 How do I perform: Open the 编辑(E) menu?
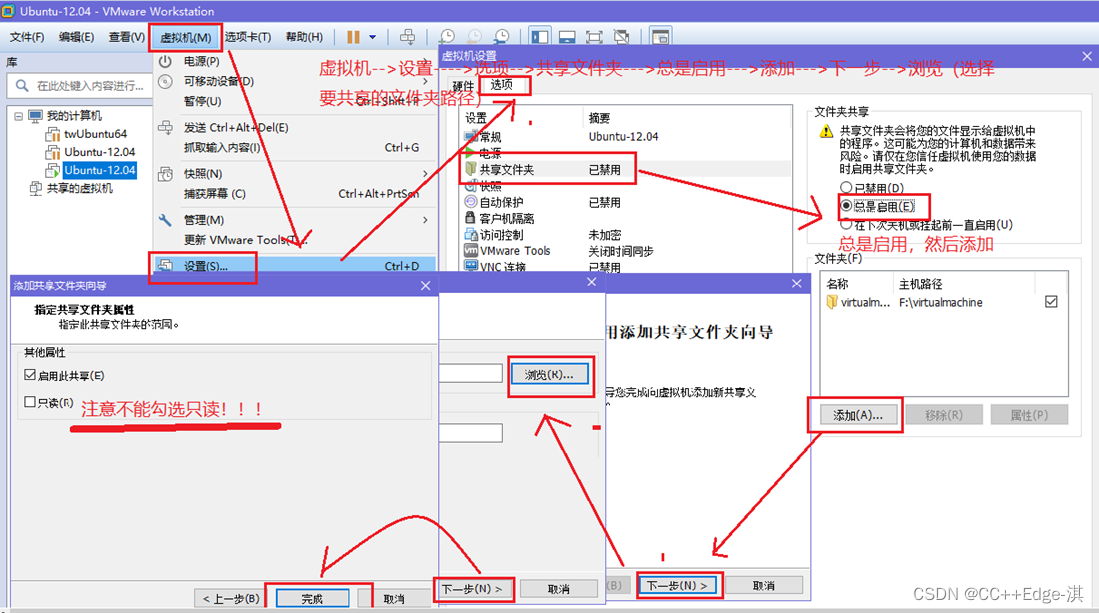click(76, 37)
